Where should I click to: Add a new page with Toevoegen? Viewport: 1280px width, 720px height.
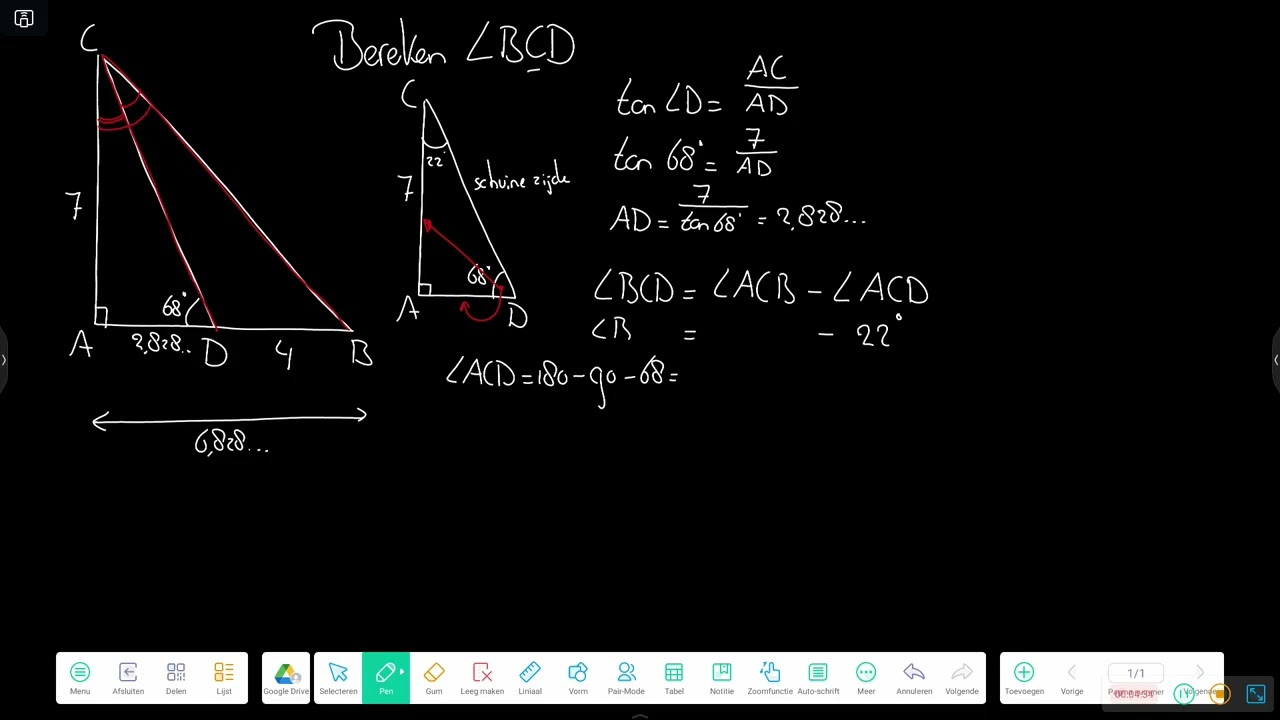[x=1024, y=678]
